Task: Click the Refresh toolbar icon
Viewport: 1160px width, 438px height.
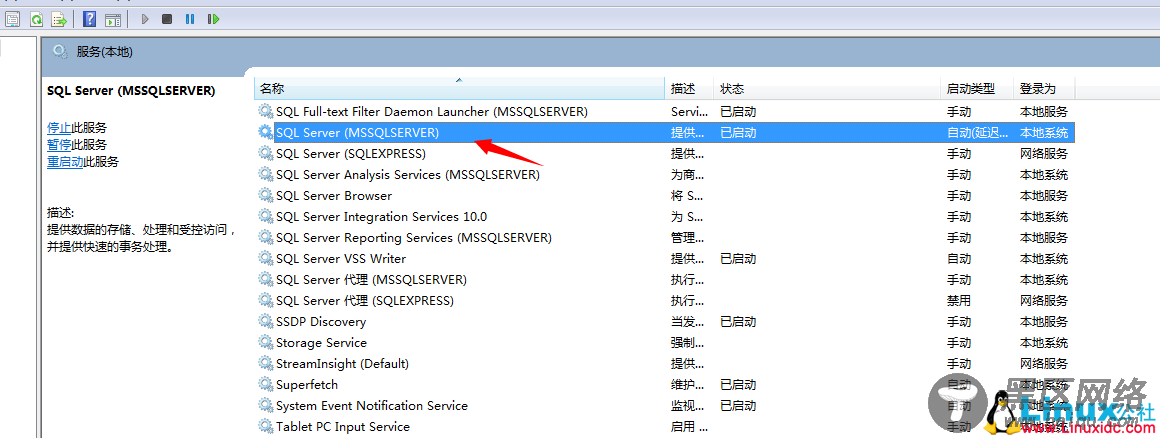Action: coord(36,19)
